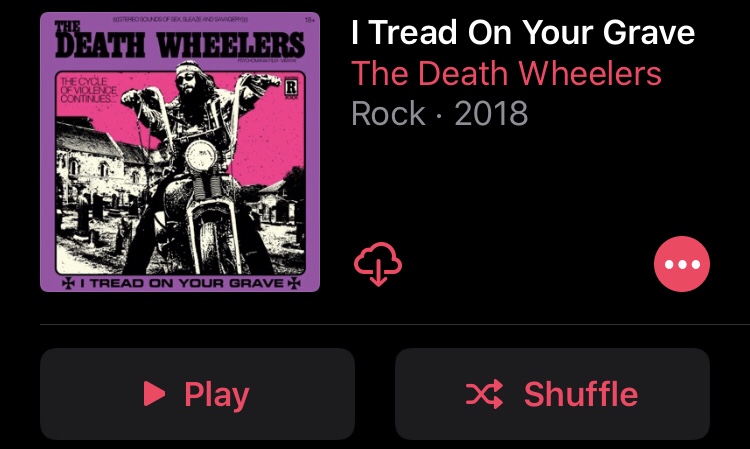Click the word Play label
The image size is (750, 449).
click(217, 395)
